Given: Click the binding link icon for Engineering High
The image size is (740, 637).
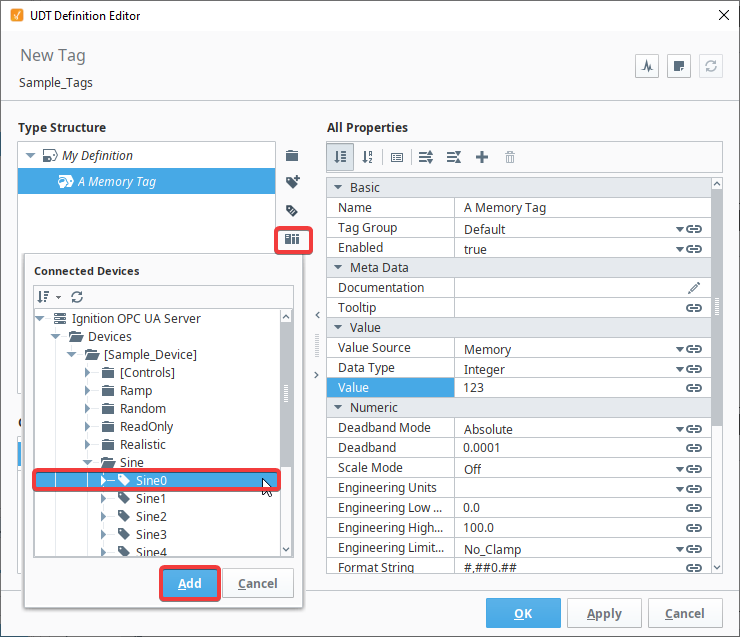Looking at the screenshot, I should [x=694, y=528].
